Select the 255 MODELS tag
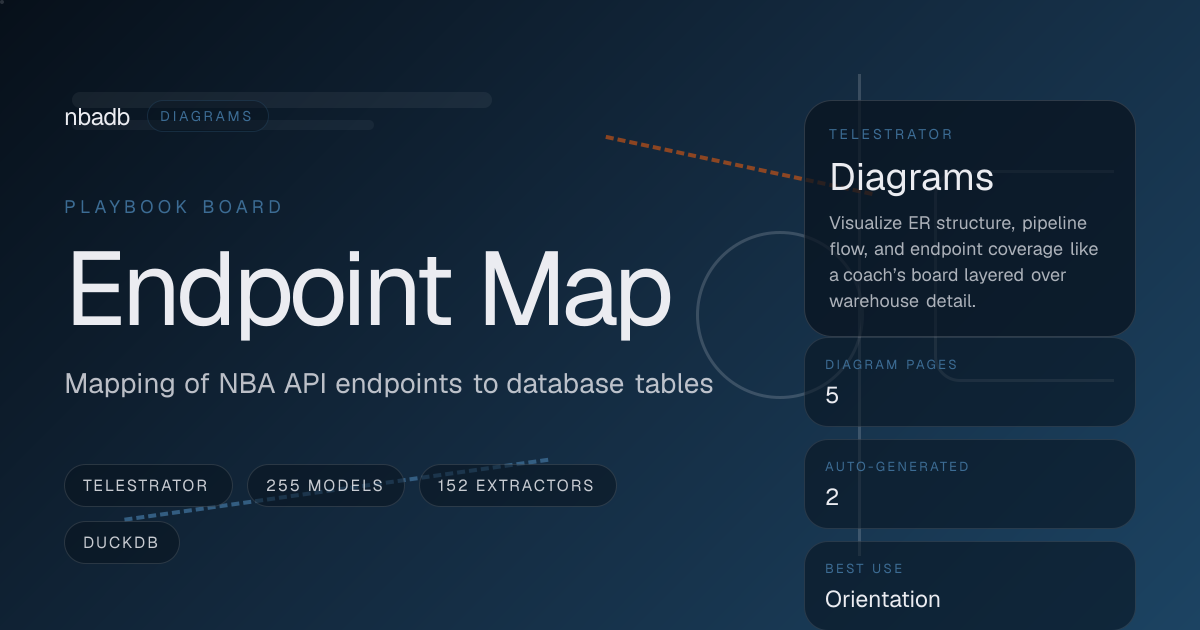Screen dimensions: 1200x630 pyautogui.click(x=325, y=486)
